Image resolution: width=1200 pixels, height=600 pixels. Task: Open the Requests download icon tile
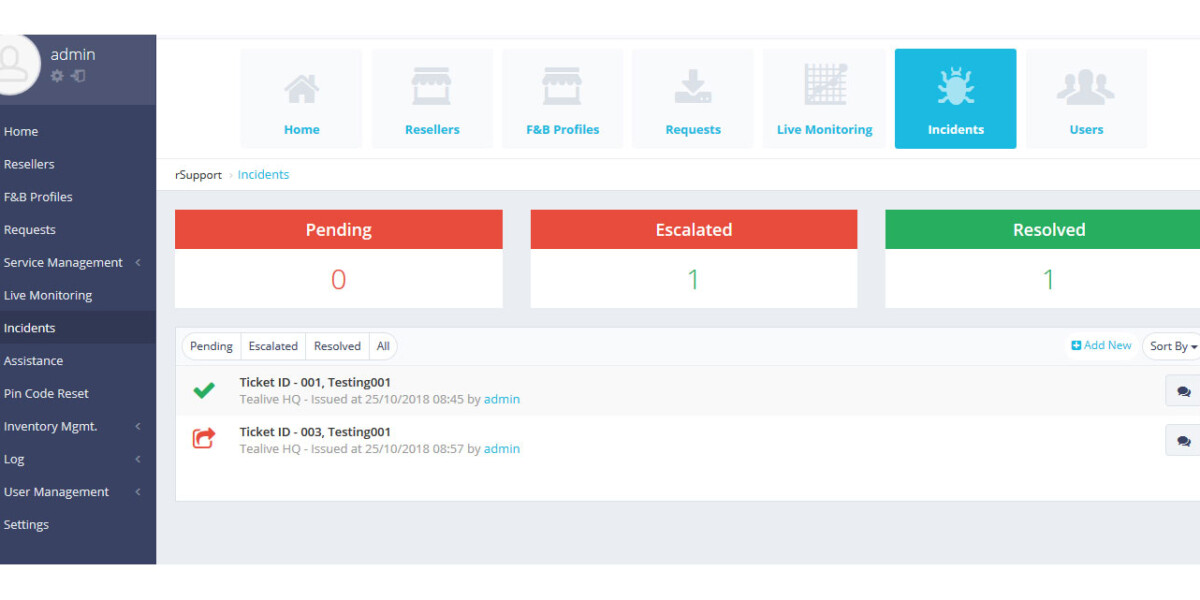pyautogui.click(x=693, y=98)
